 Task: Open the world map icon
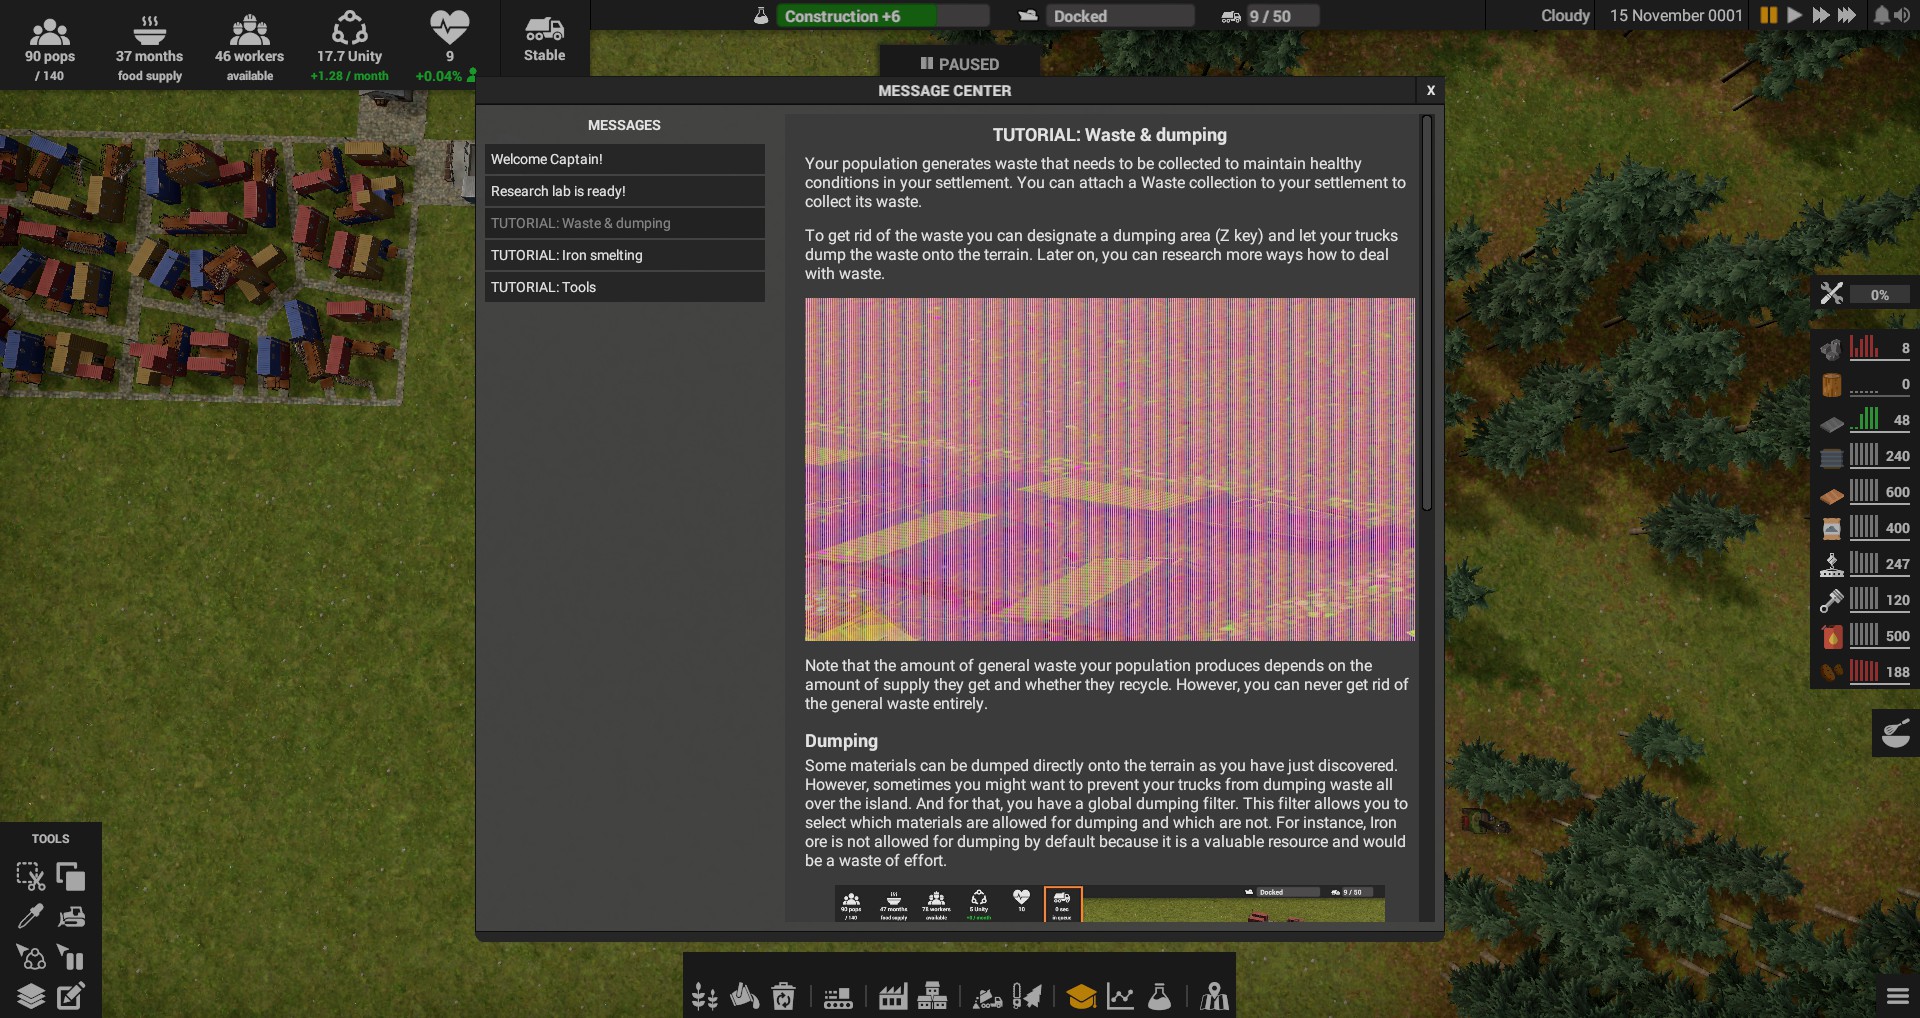point(1213,996)
